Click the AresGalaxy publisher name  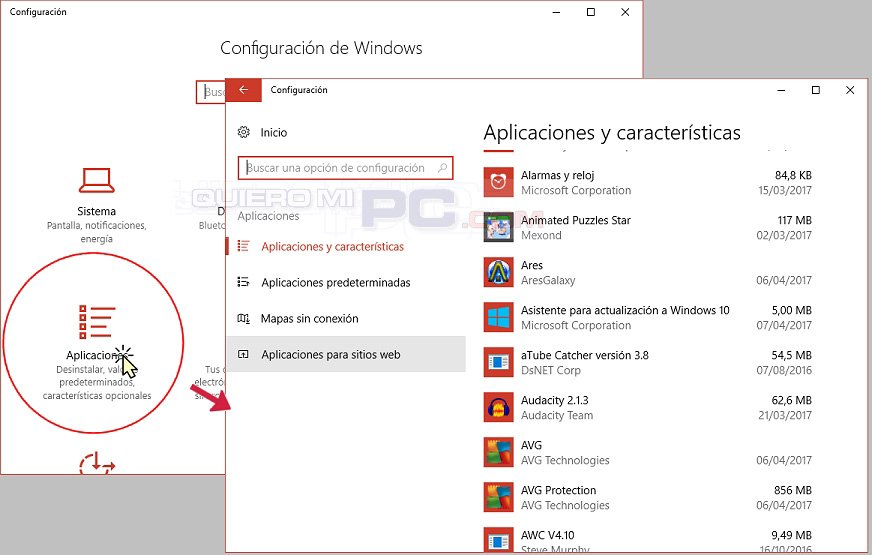click(x=548, y=280)
